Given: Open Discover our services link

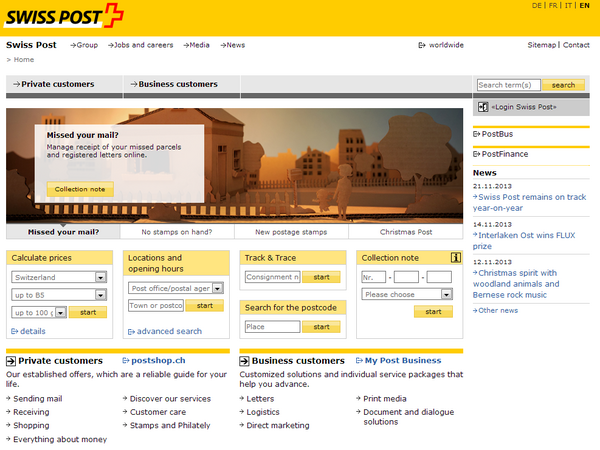Looking at the screenshot, I should (170, 399).
